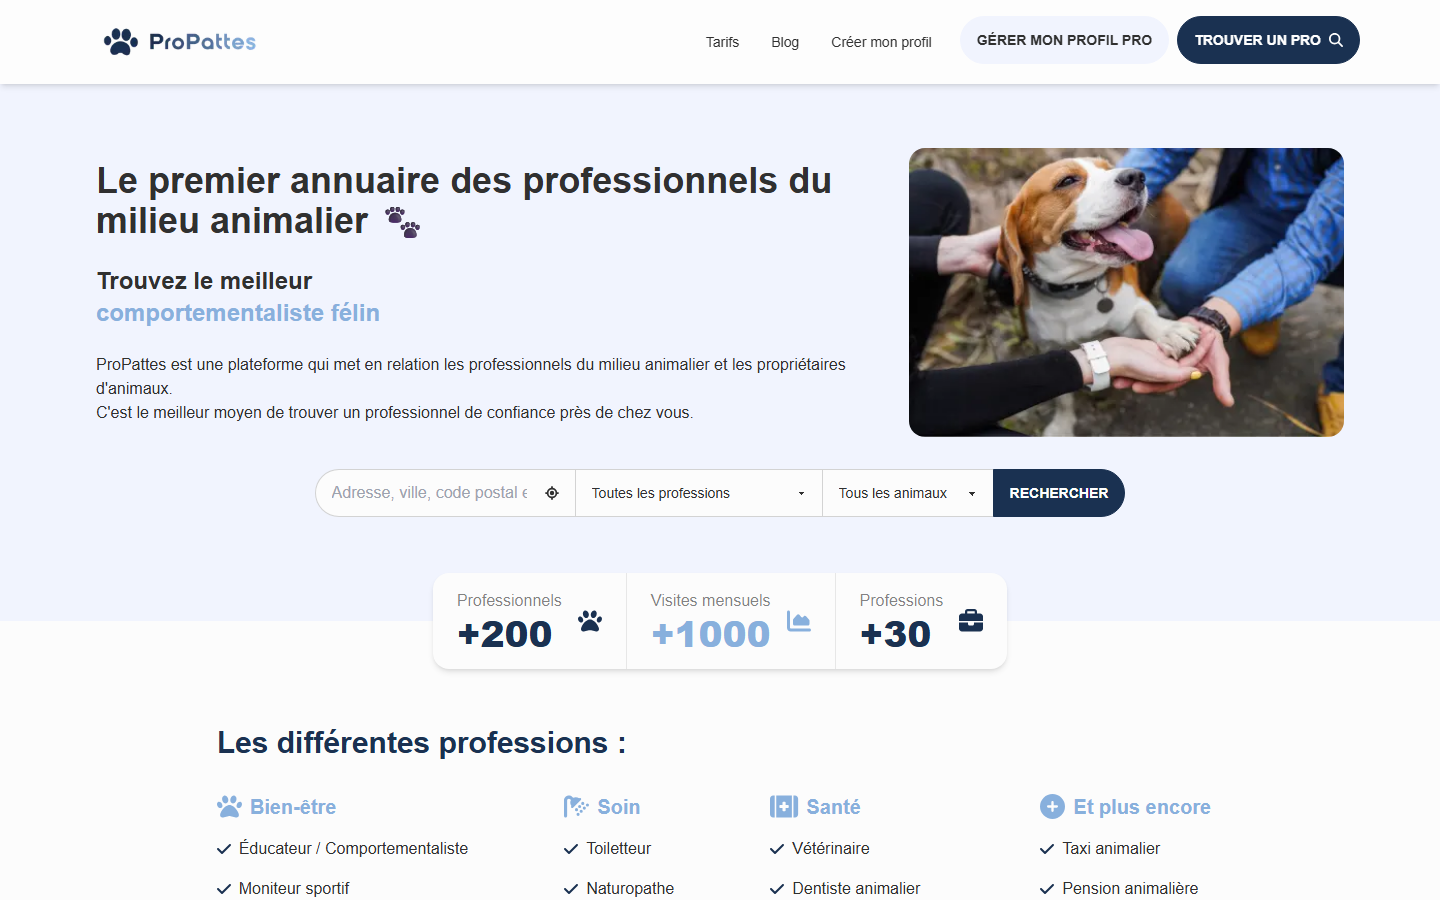Click the beagle dog photo
This screenshot has width=1440, height=900.
coord(1126,292)
